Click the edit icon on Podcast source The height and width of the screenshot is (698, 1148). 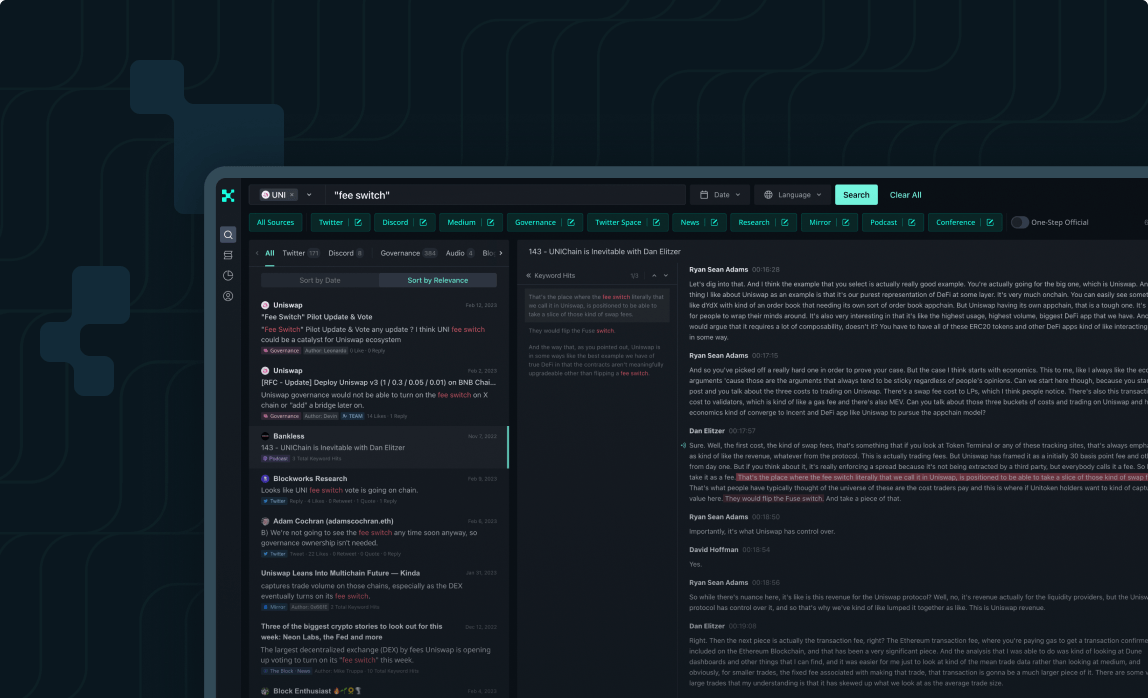coord(918,223)
